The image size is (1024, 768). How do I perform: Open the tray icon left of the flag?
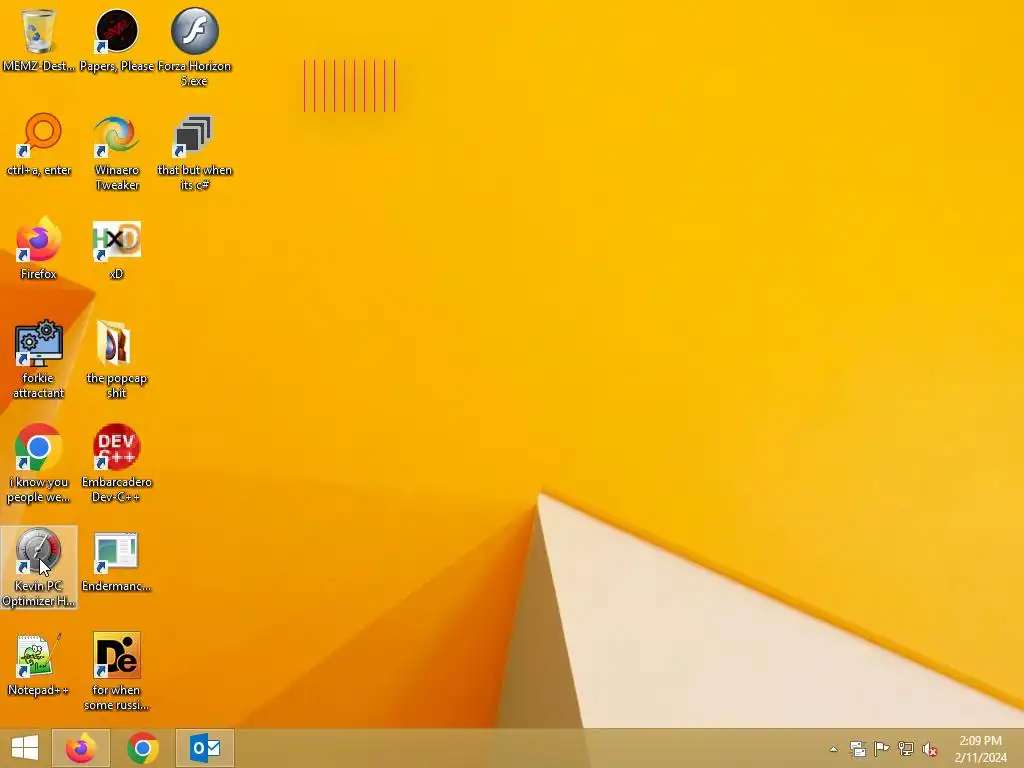click(857, 749)
